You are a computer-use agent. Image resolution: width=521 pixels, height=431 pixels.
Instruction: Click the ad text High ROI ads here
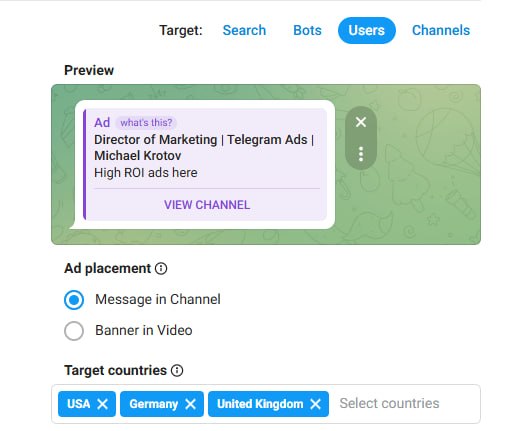tap(146, 173)
